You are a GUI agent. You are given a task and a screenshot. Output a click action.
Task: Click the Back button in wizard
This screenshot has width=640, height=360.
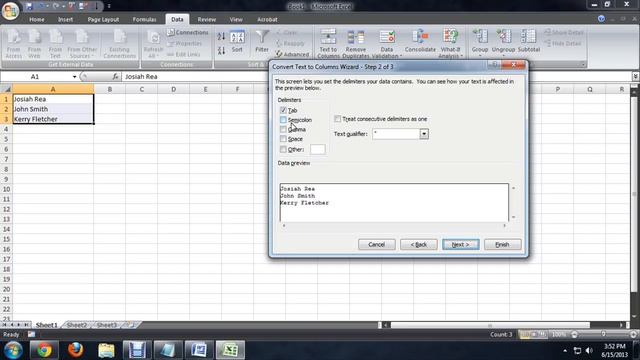[419, 244]
